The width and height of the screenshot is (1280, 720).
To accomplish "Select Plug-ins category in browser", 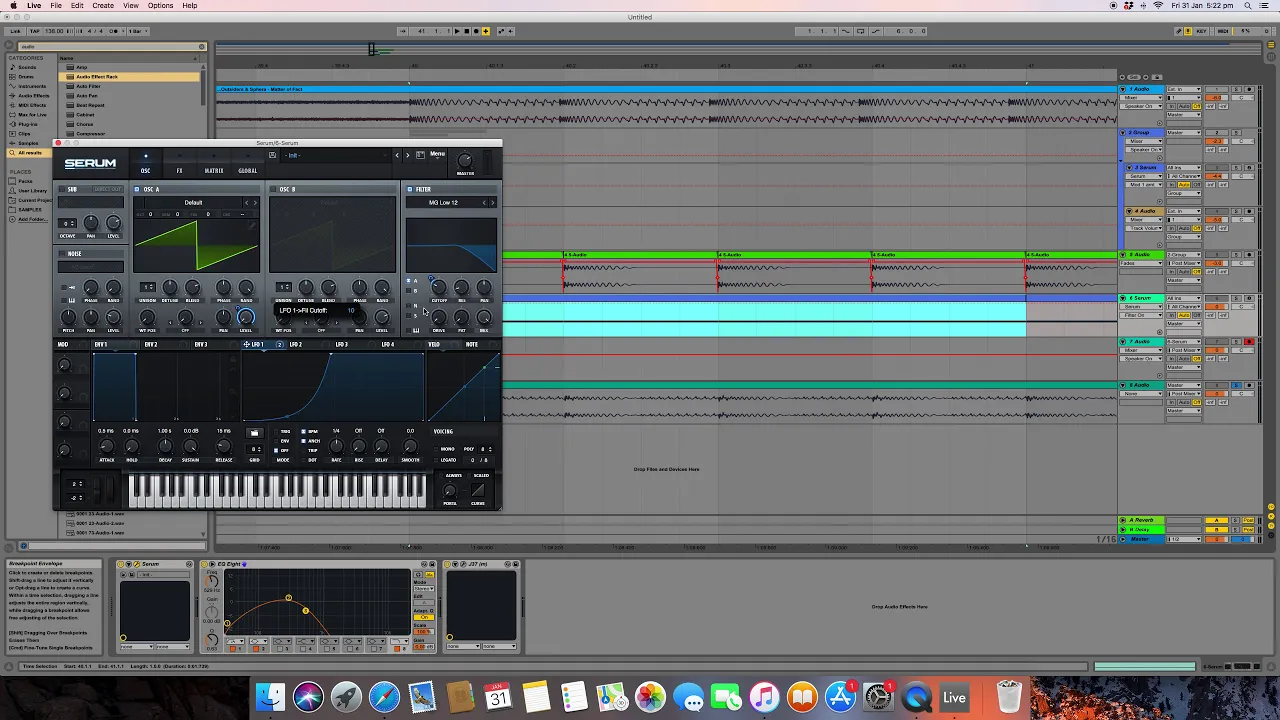I will pyautogui.click(x=28, y=124).
